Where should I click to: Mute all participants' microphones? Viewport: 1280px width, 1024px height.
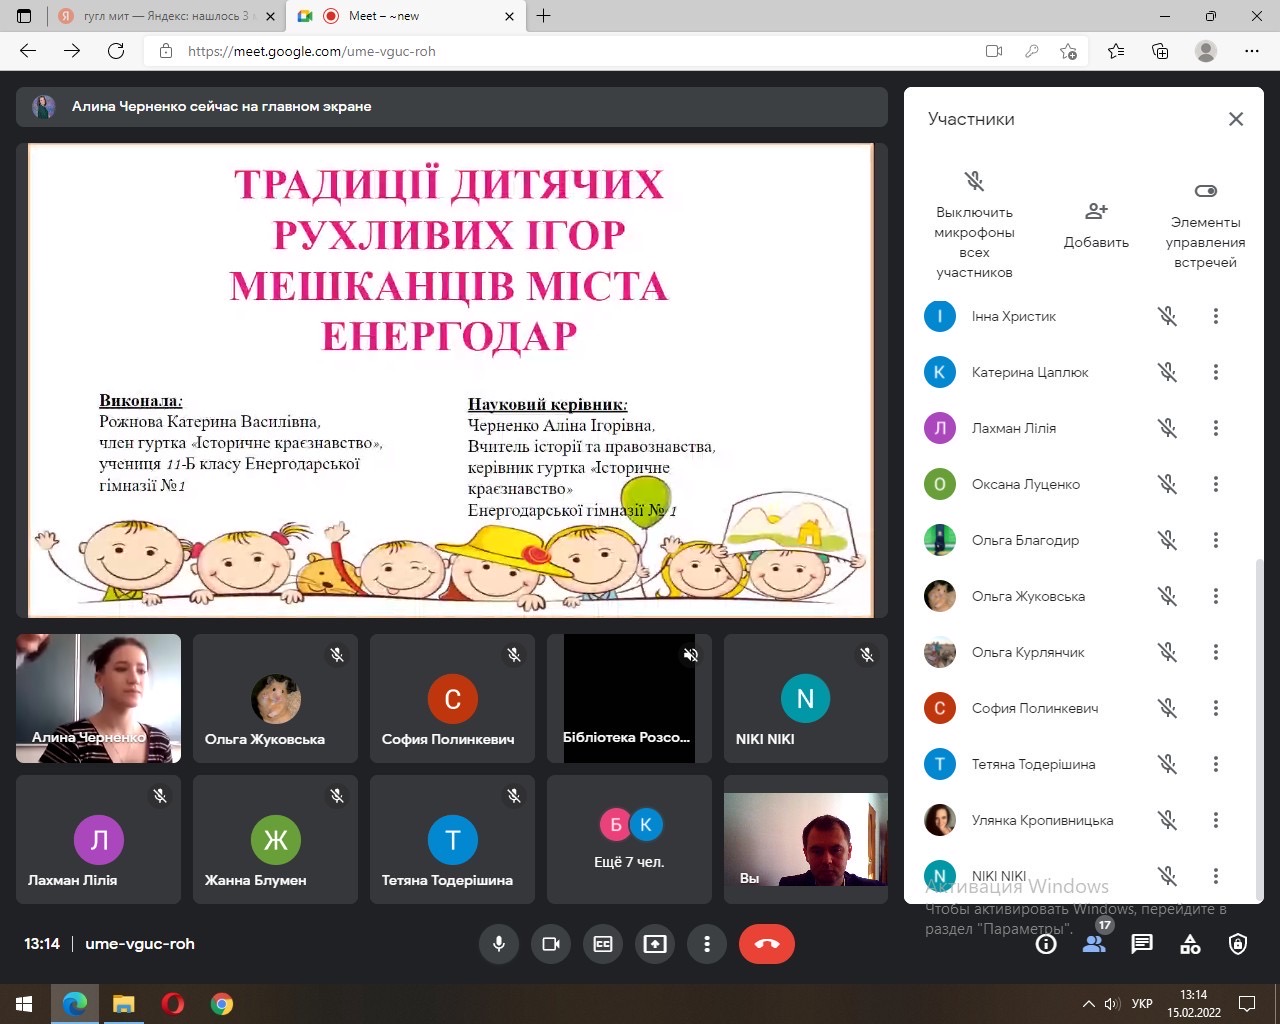pos(974,225)
